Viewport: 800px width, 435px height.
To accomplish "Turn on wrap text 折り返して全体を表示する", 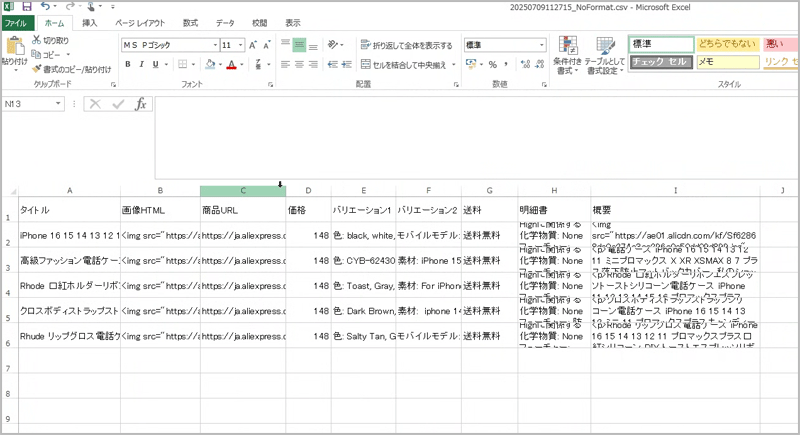I will tap(407, 45).
